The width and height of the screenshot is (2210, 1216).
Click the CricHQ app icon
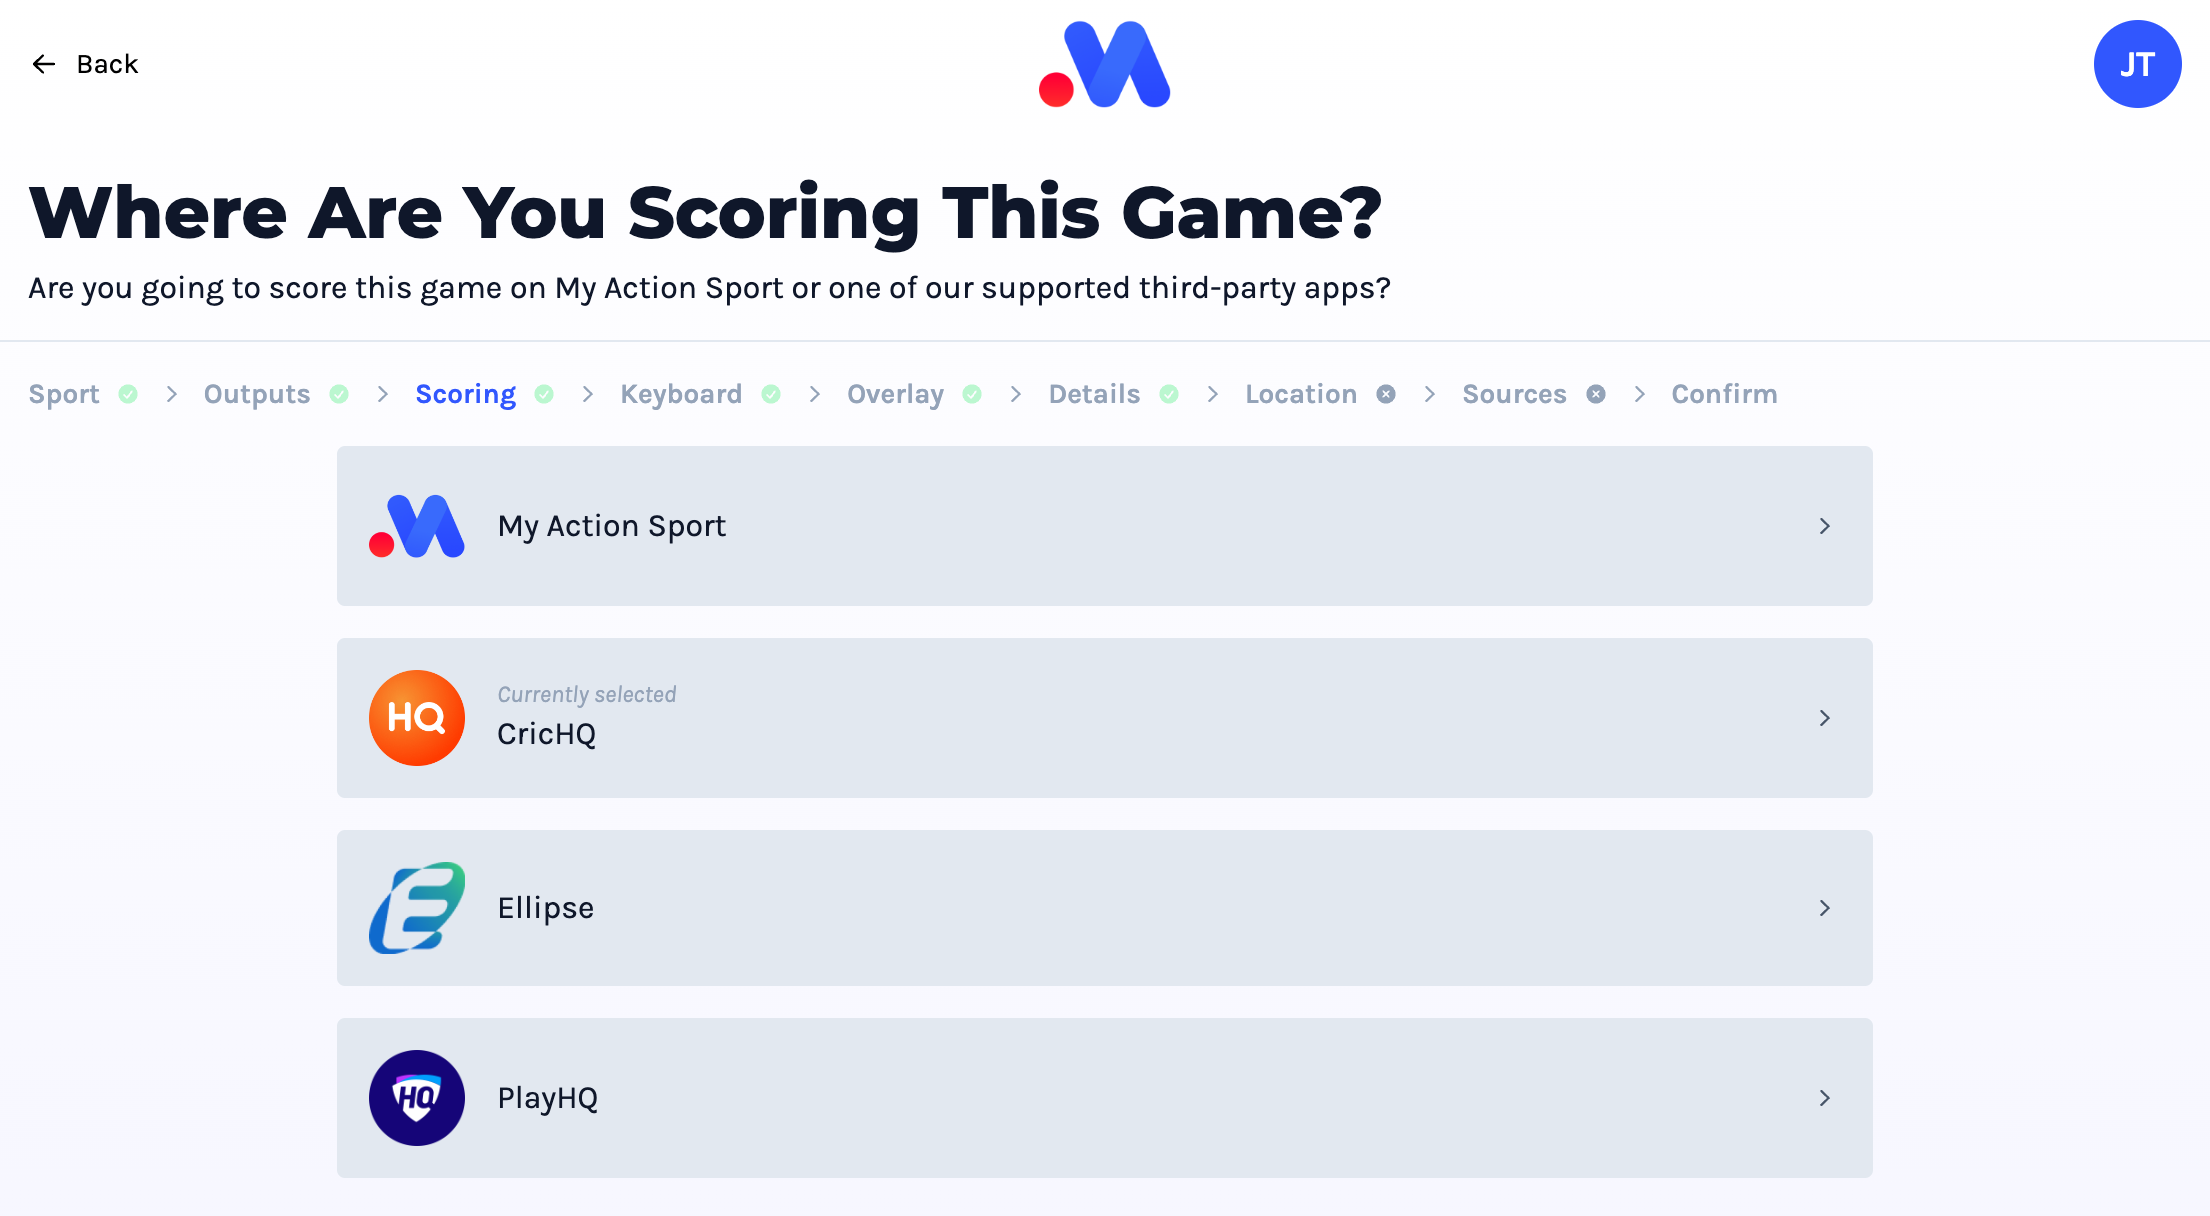pos(419,717)
